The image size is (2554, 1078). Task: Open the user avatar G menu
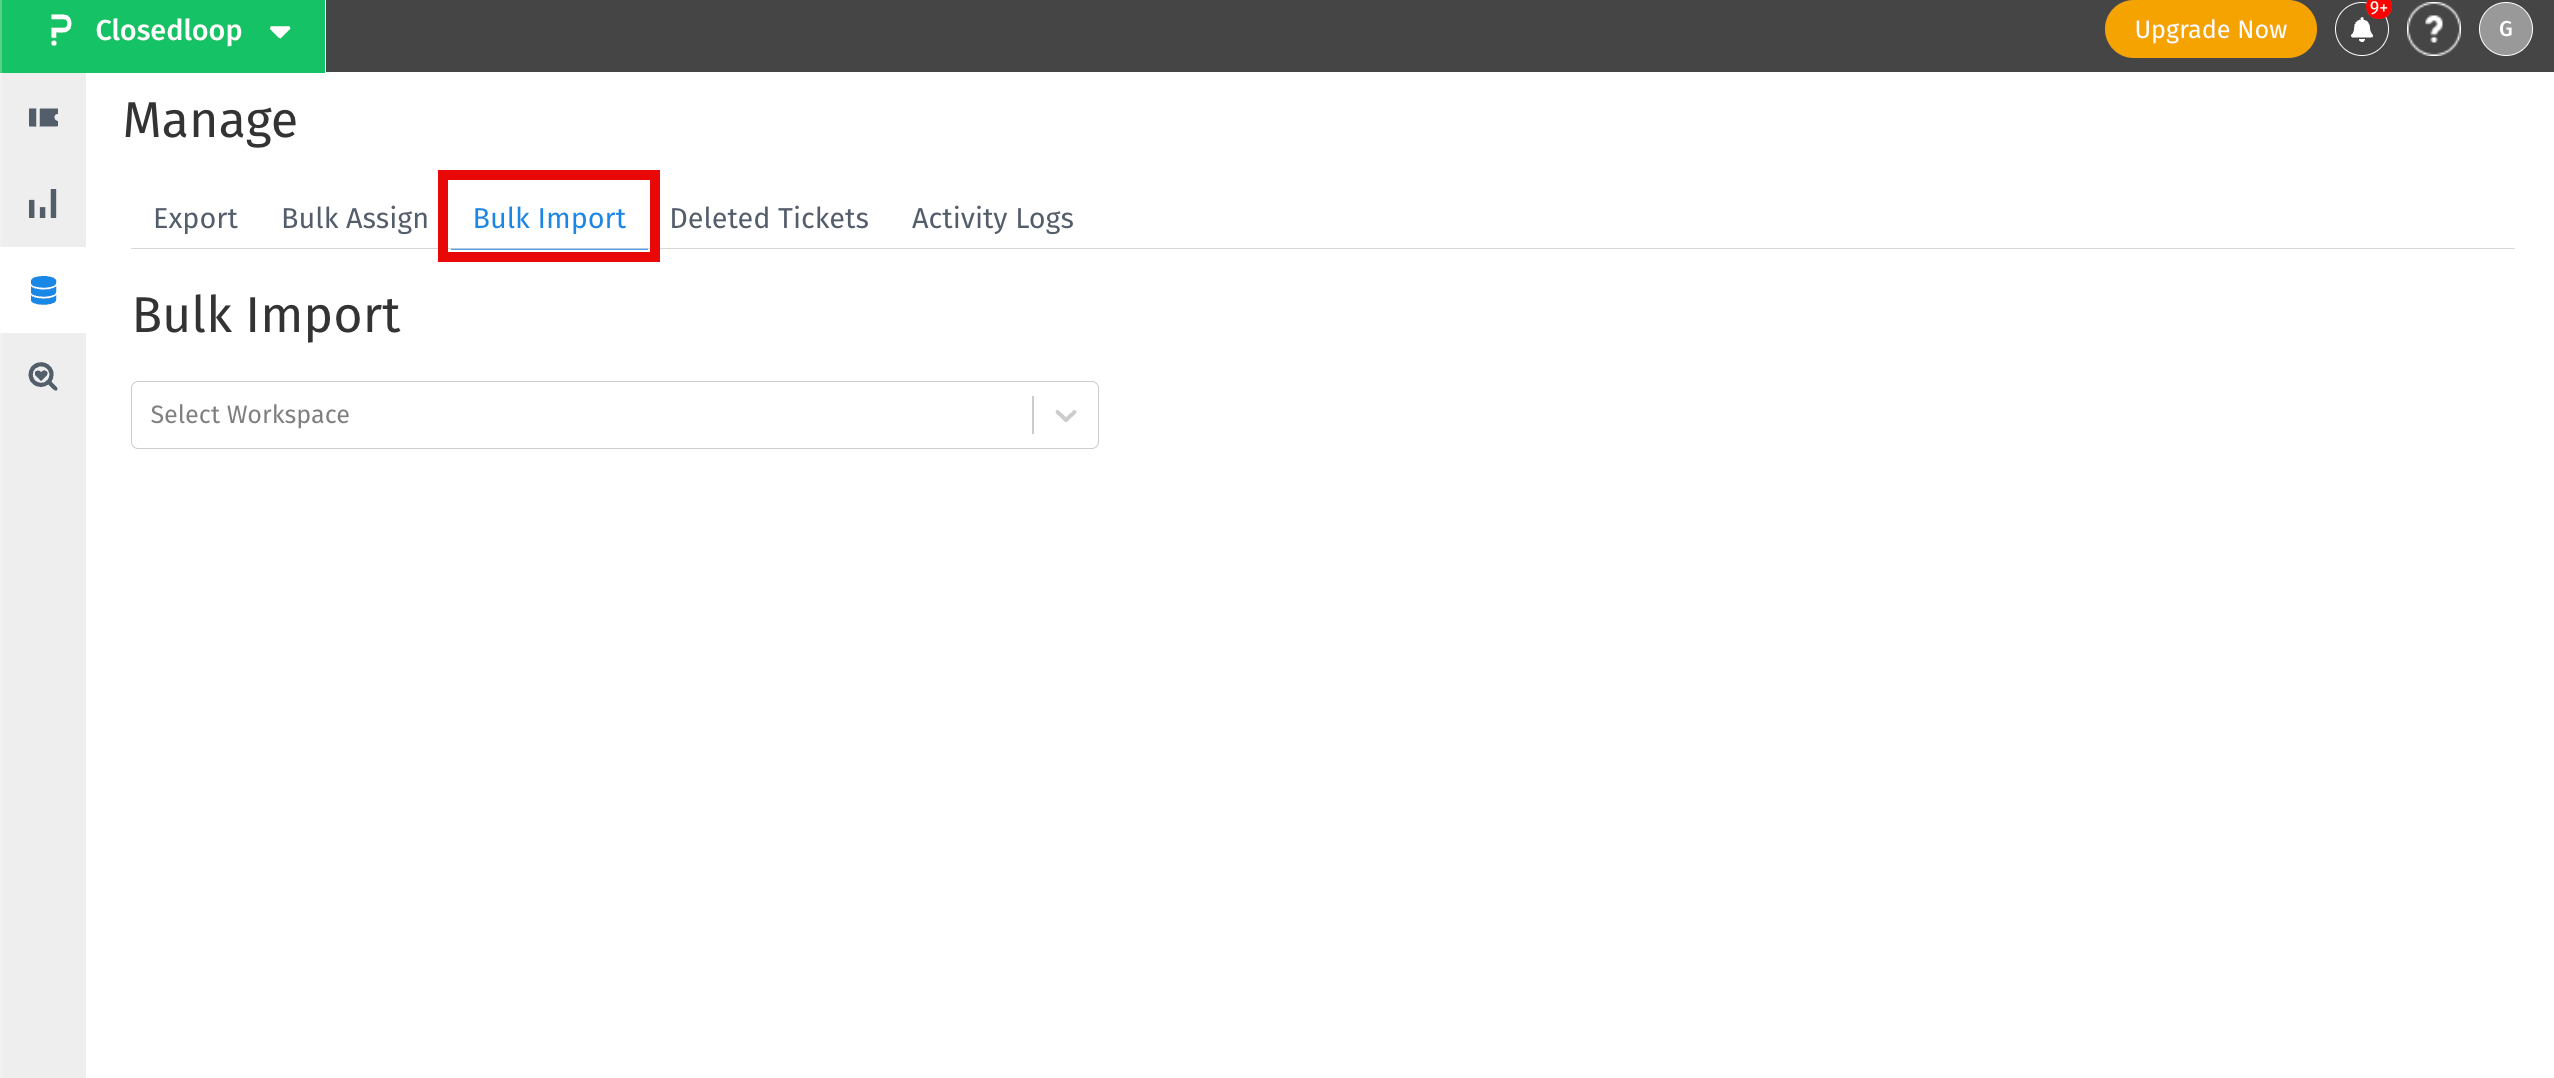(2505, 30)
